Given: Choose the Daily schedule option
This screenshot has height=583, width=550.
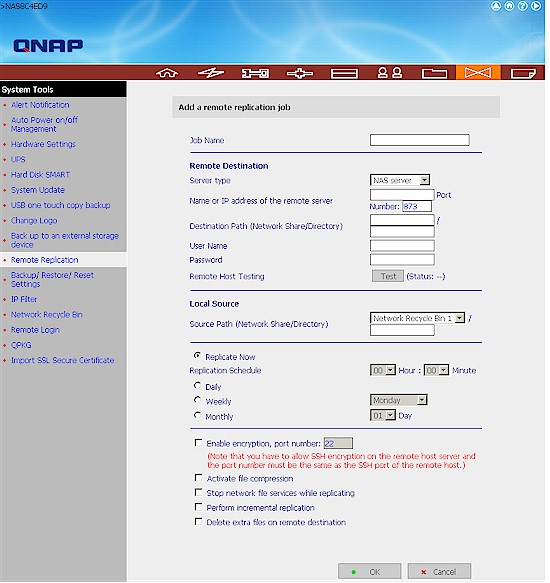Looking at the screenshot, I should 197,386.
